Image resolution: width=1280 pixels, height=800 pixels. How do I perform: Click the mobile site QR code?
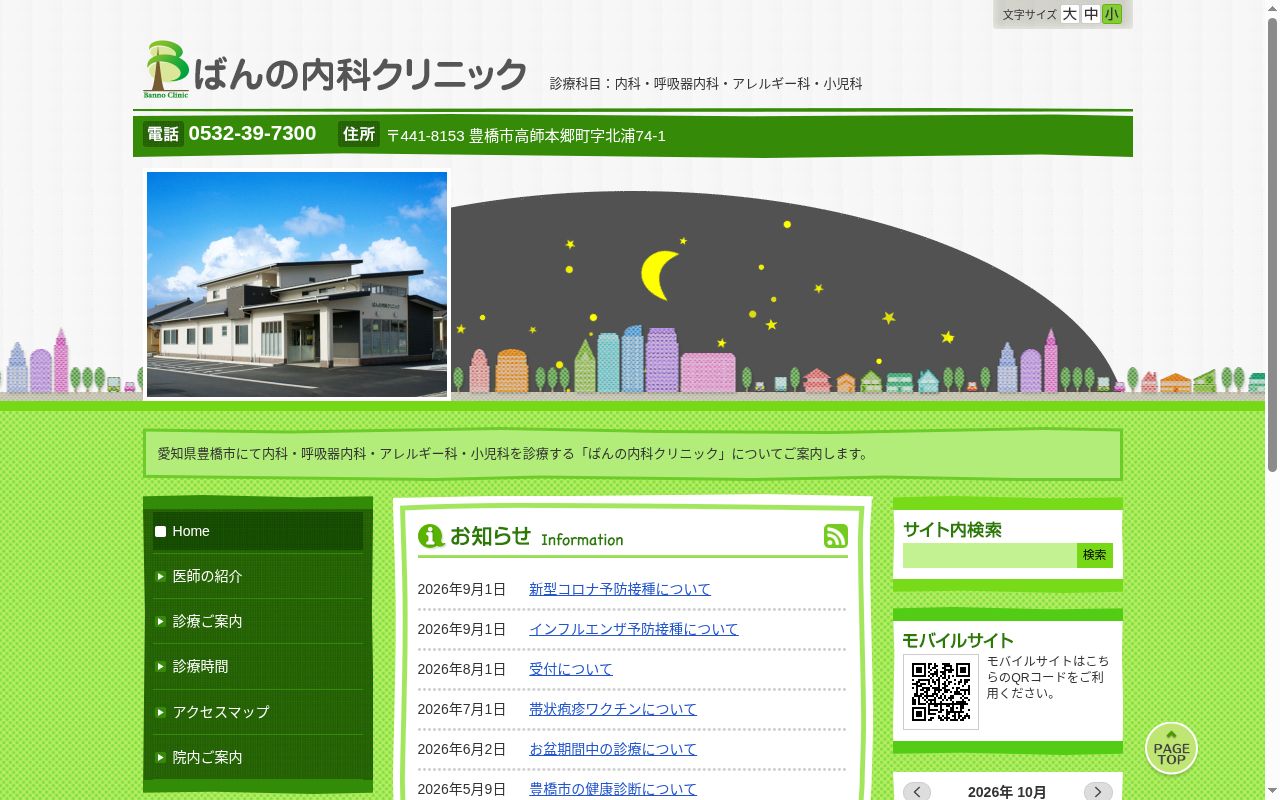click(x=941, y=691)
